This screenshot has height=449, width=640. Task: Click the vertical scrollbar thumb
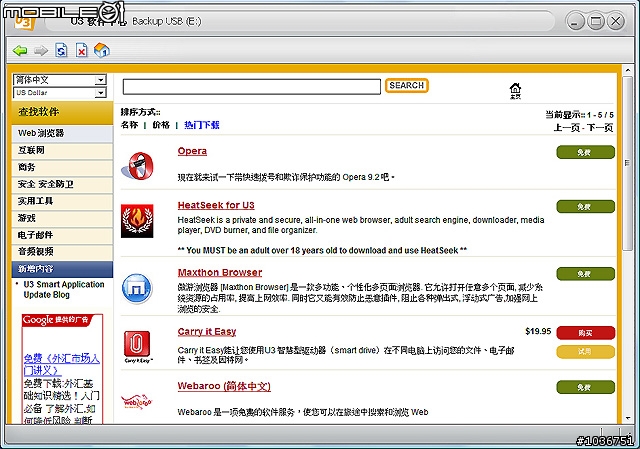[x=627, y=163]
